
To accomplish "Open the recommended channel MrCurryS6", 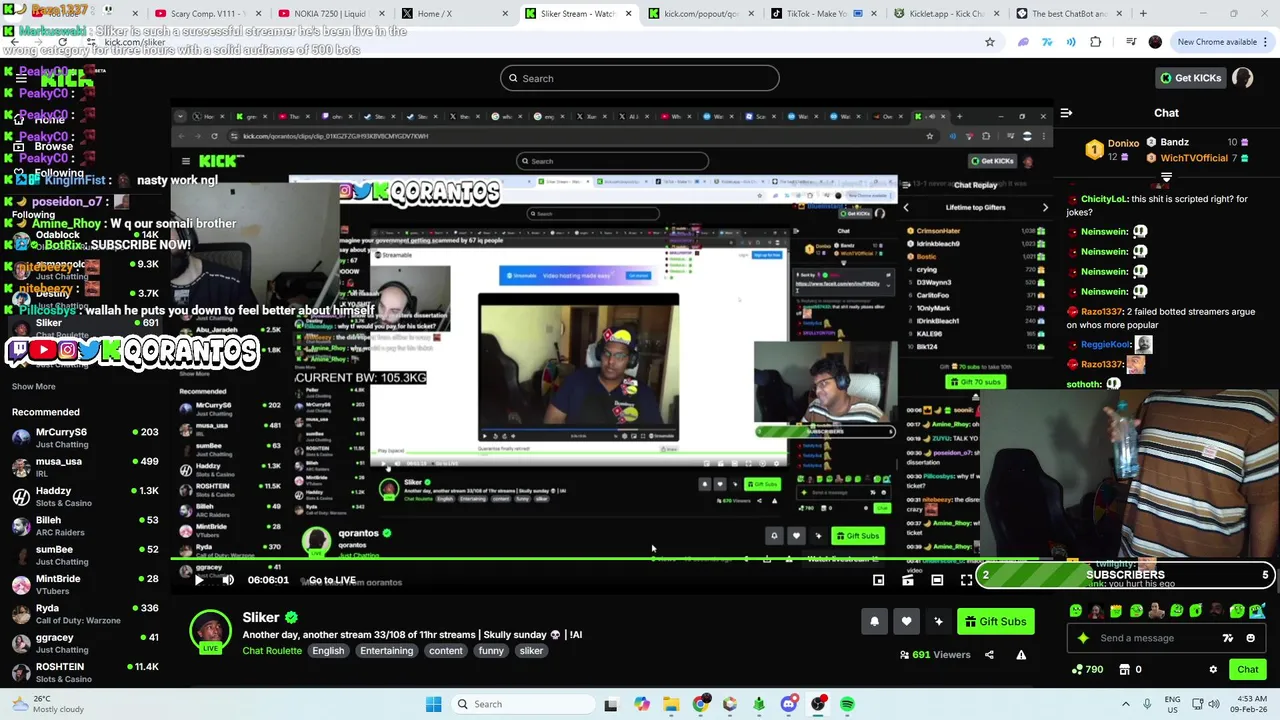I will coord(85,438).
